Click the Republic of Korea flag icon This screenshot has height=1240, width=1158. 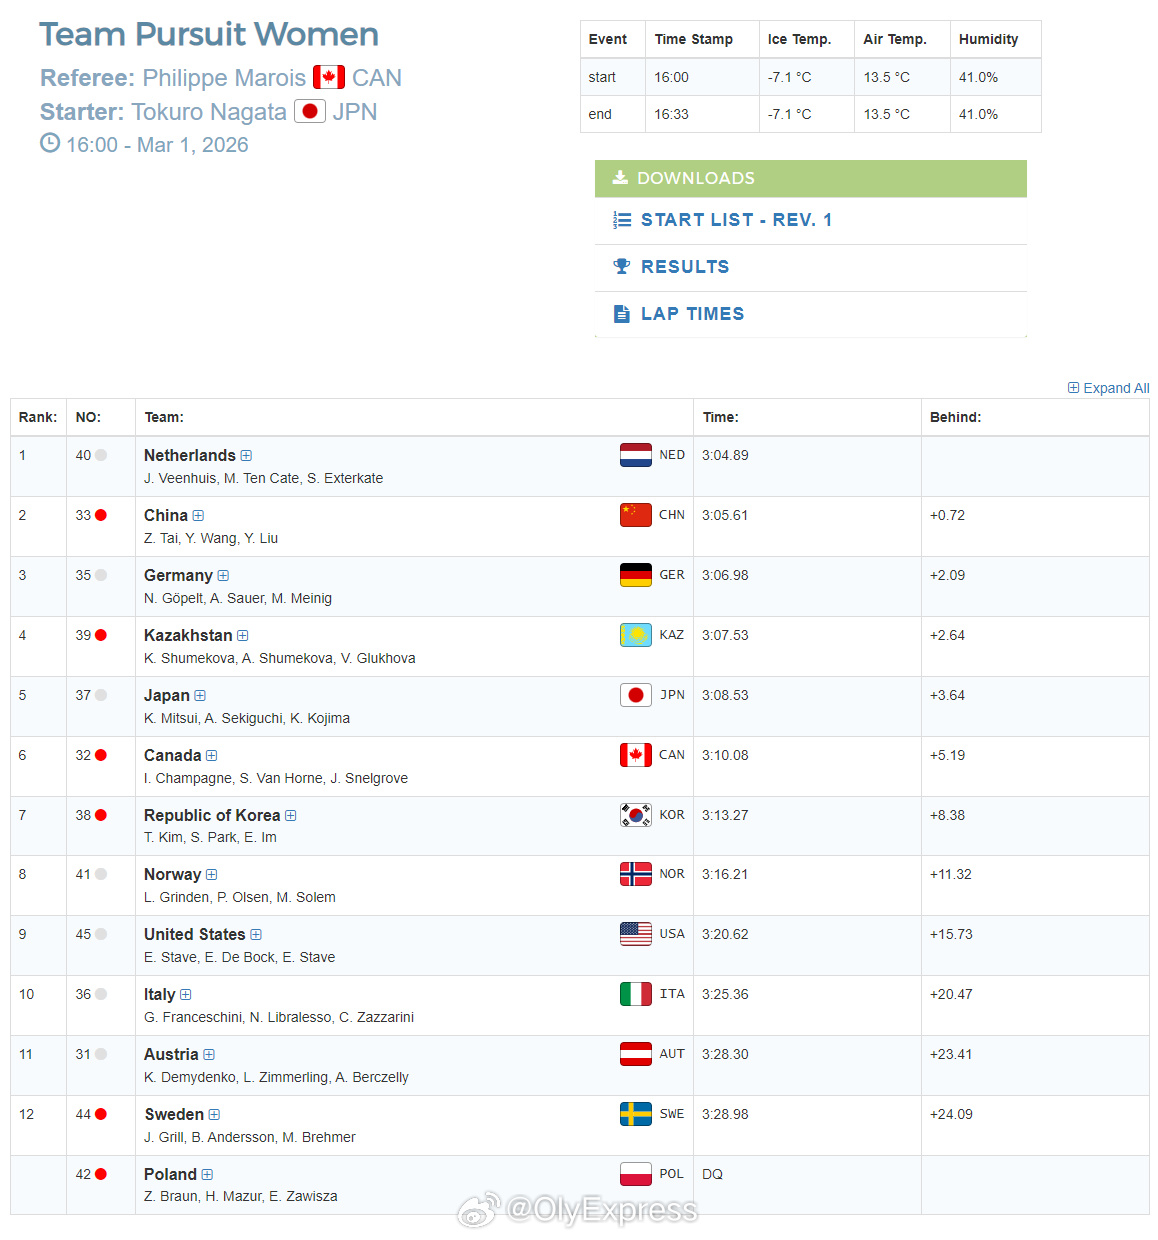(635, 815)
